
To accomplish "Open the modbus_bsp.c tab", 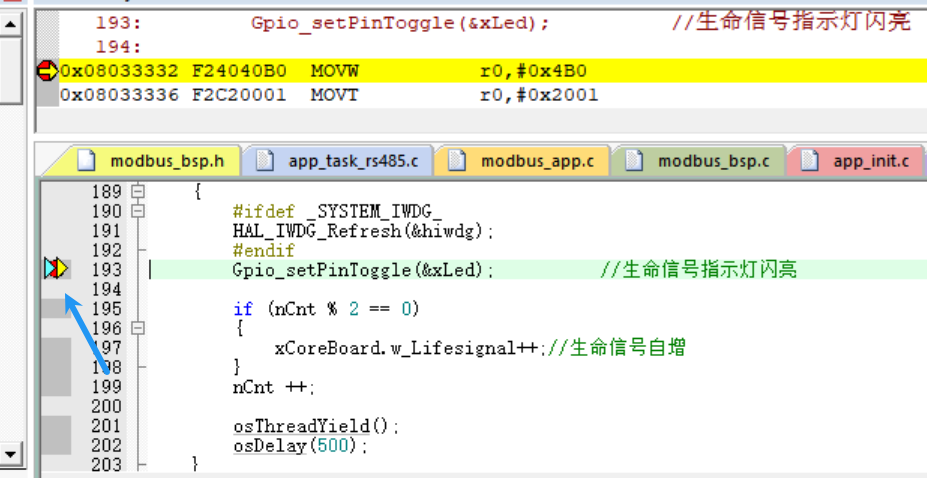I will coord(699,161).
